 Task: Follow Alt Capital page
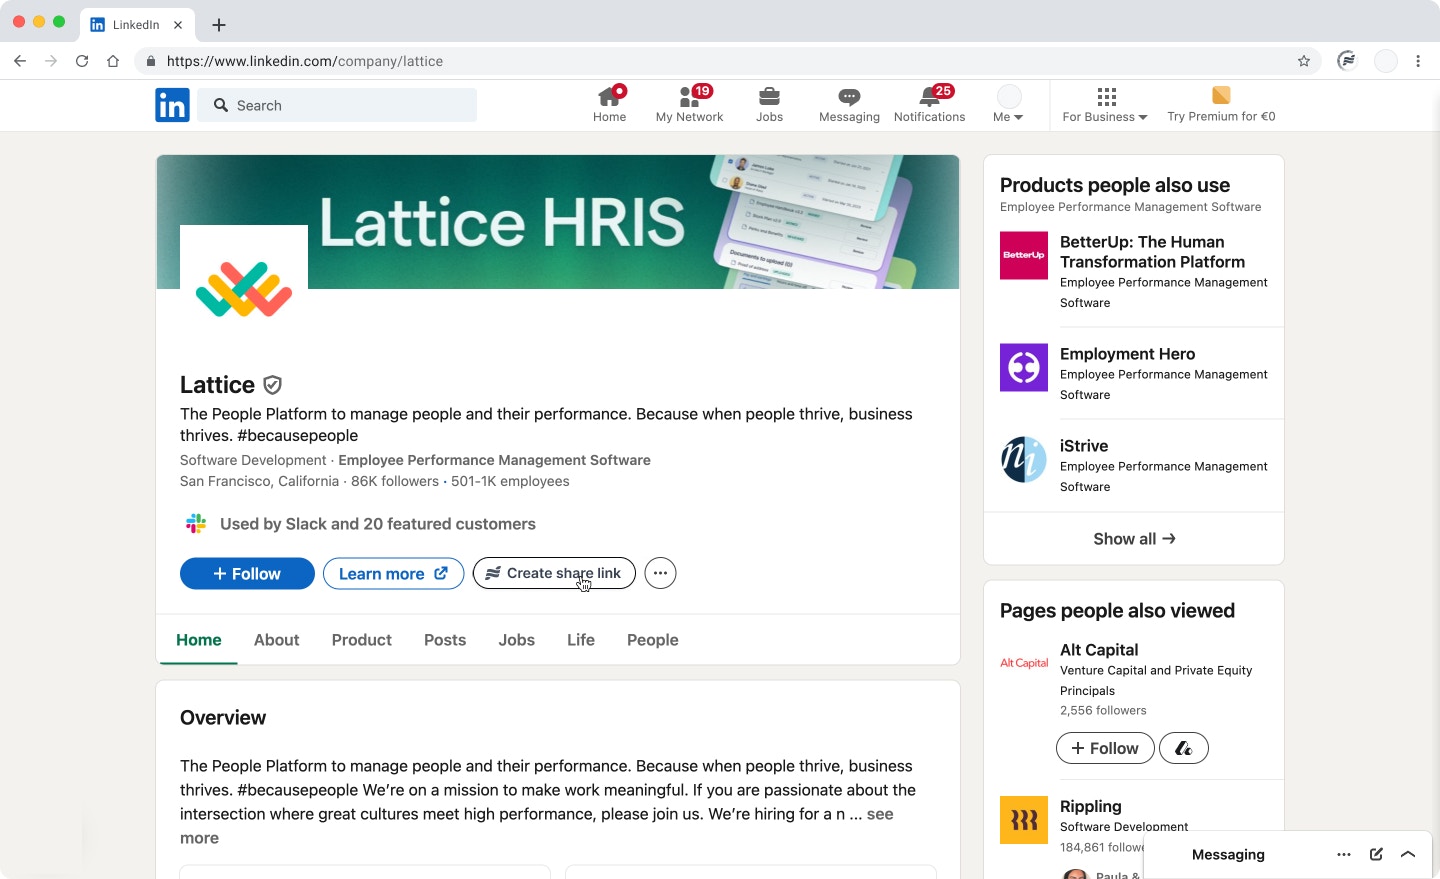click(x=1105, y=748)
